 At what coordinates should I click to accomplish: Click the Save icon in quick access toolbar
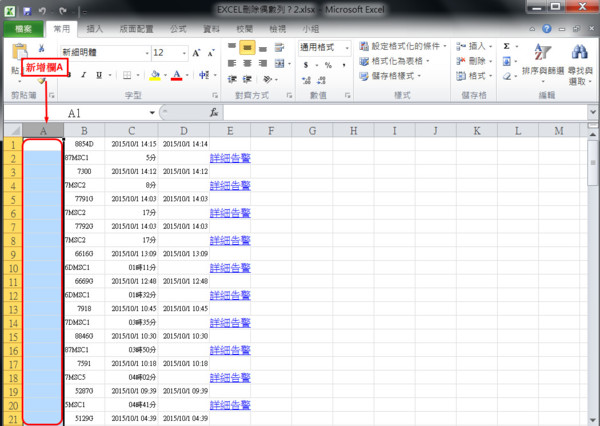(x=27, y=11)
